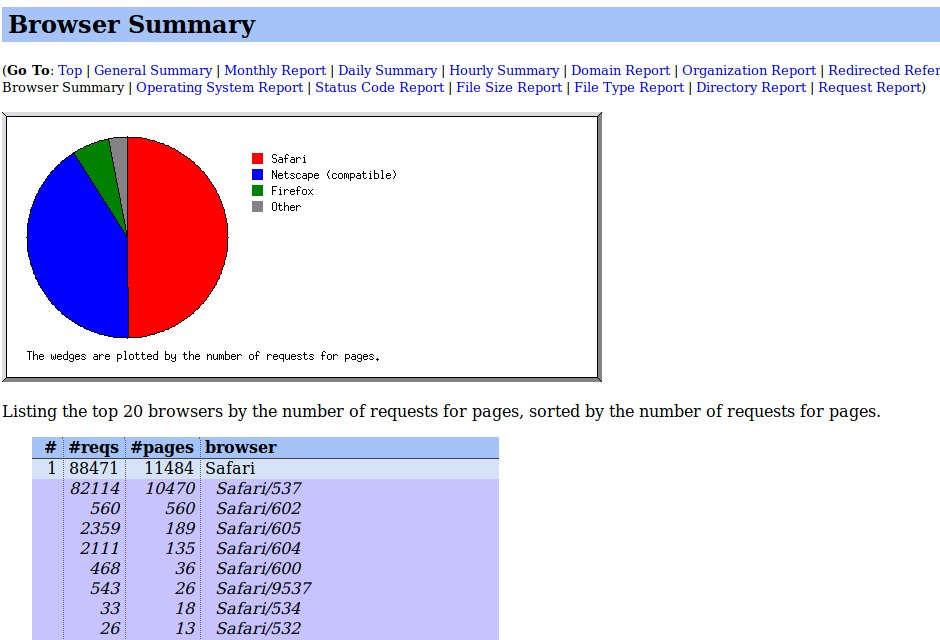Click the 'Safari/605' table row
This screenshot has width=940, height=640.
pyautogui.click(x=265, y=529)
